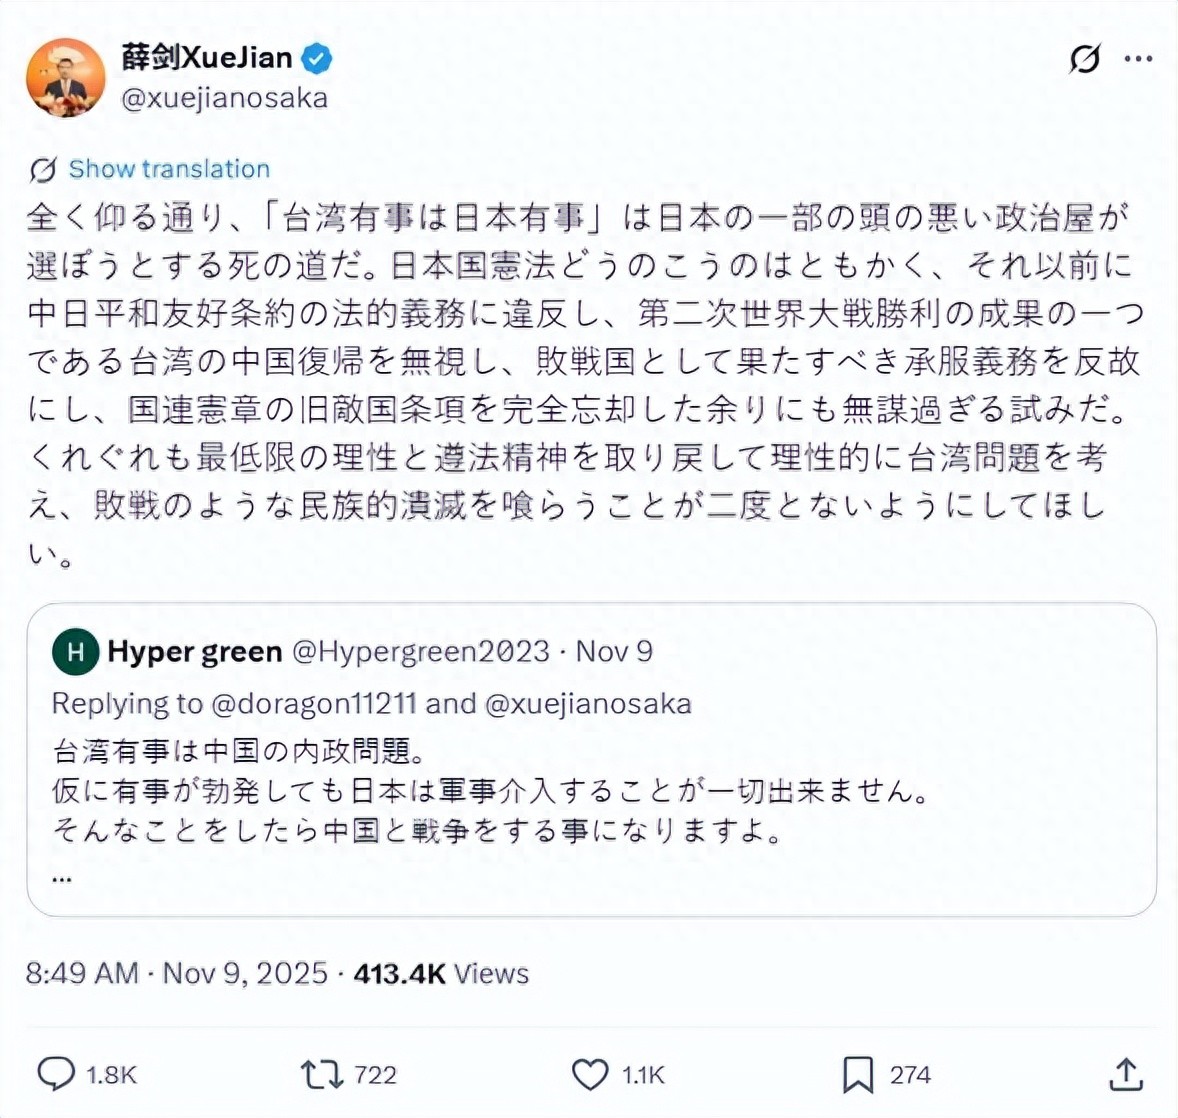This screenshot has width=1178, height=1118.
Task: Click the translation icon beside Show translation
Action: click(42, 170)
